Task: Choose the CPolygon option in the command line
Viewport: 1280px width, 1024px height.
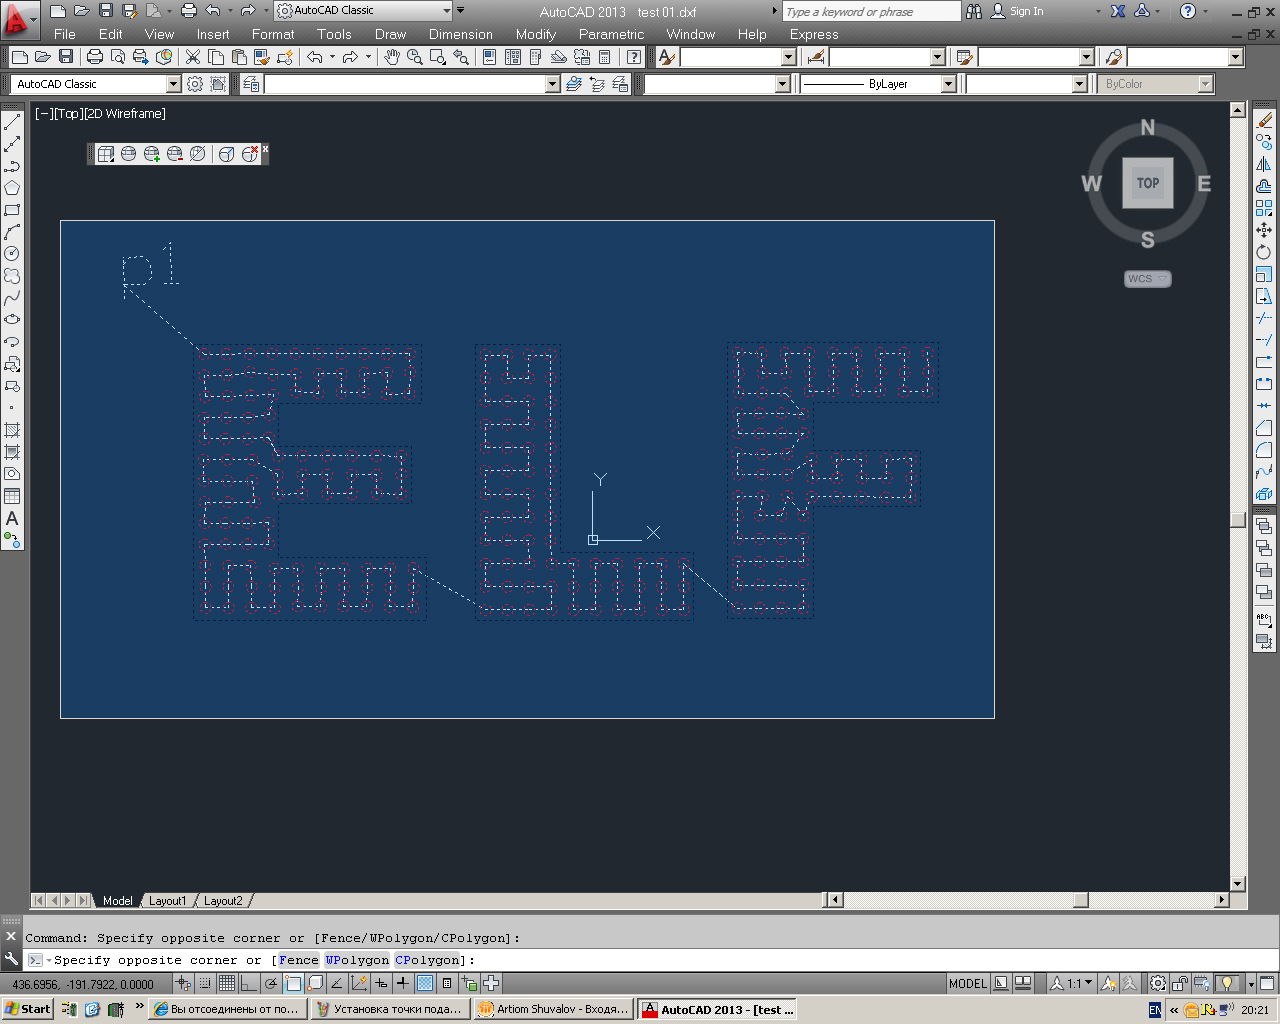Action: click(427, 960)
